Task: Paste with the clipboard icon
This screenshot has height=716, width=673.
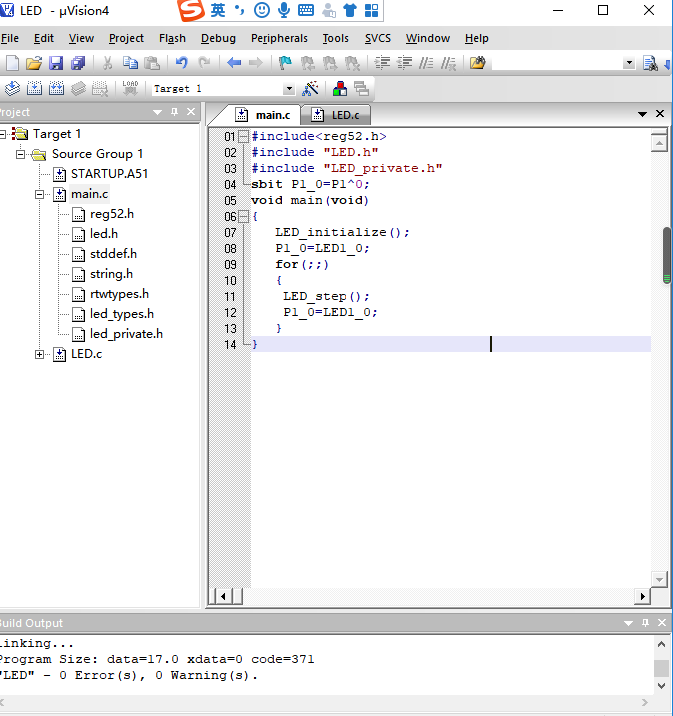Action: [152, 63]
